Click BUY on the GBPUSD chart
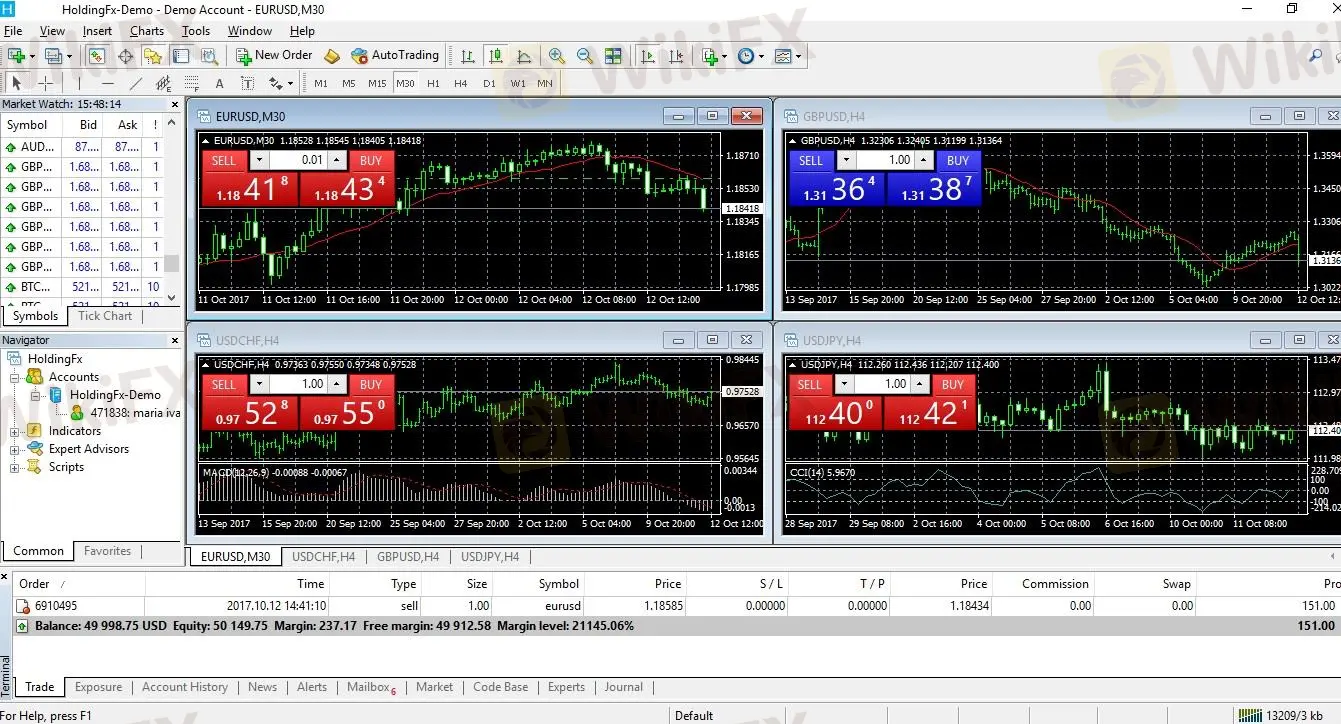The height and width of the screenshot is (724, 1341). (x=958, y=160)
